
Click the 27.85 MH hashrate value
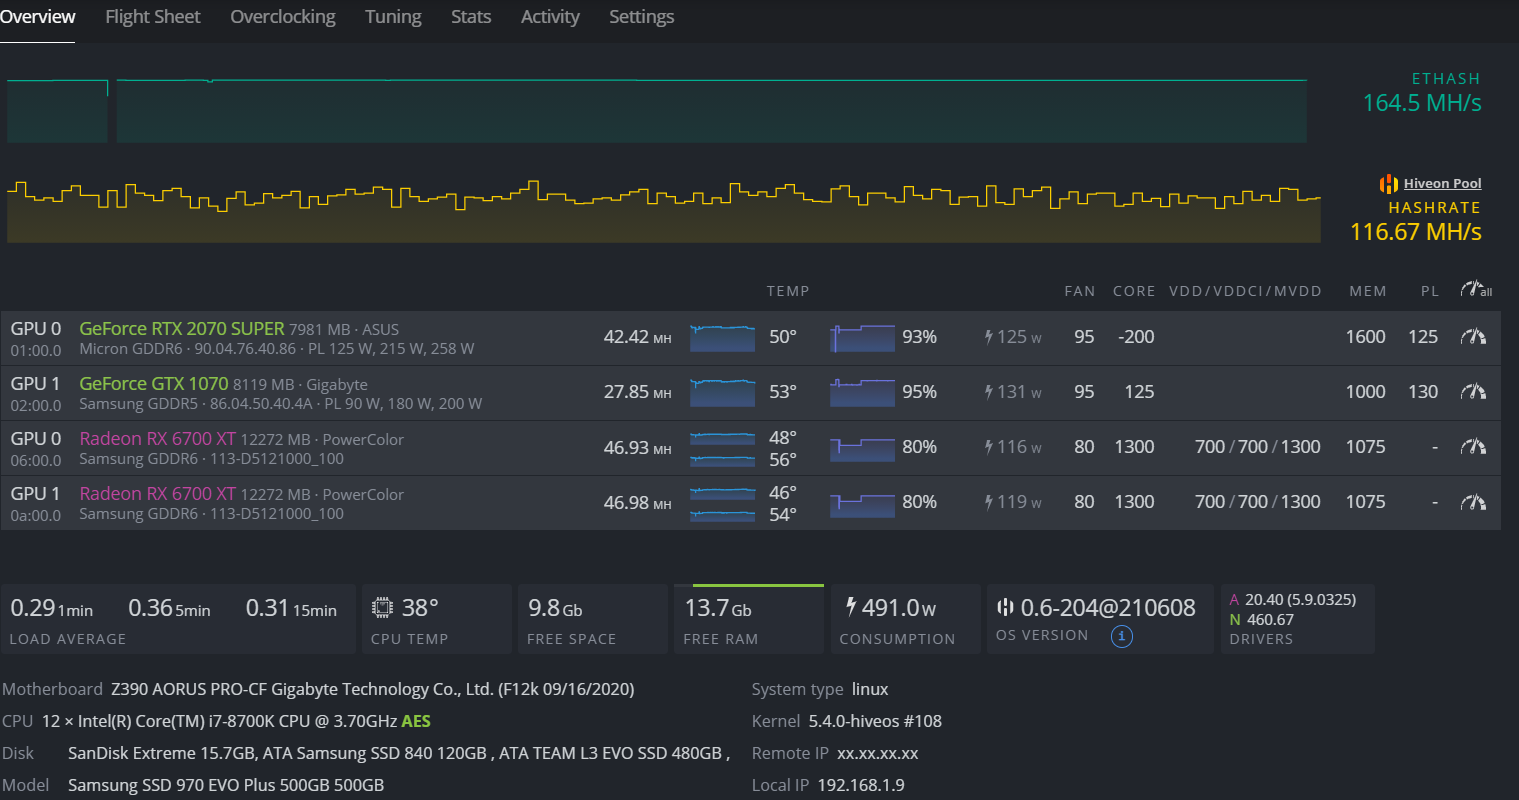point(637,392)
